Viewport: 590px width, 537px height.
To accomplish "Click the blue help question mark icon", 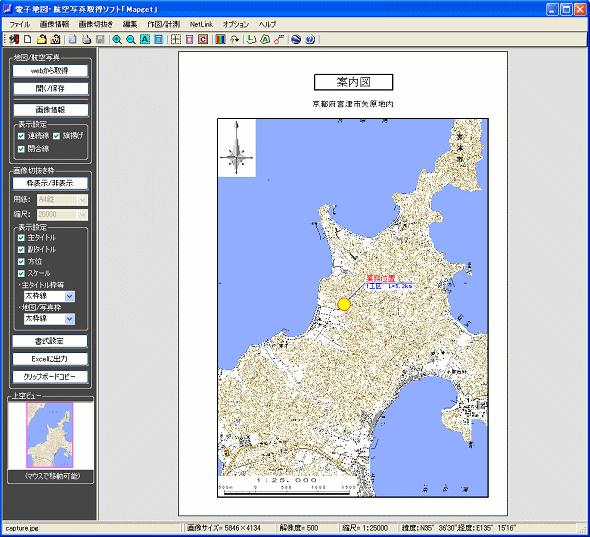I will pyautogui.click(x=310, y=40).
